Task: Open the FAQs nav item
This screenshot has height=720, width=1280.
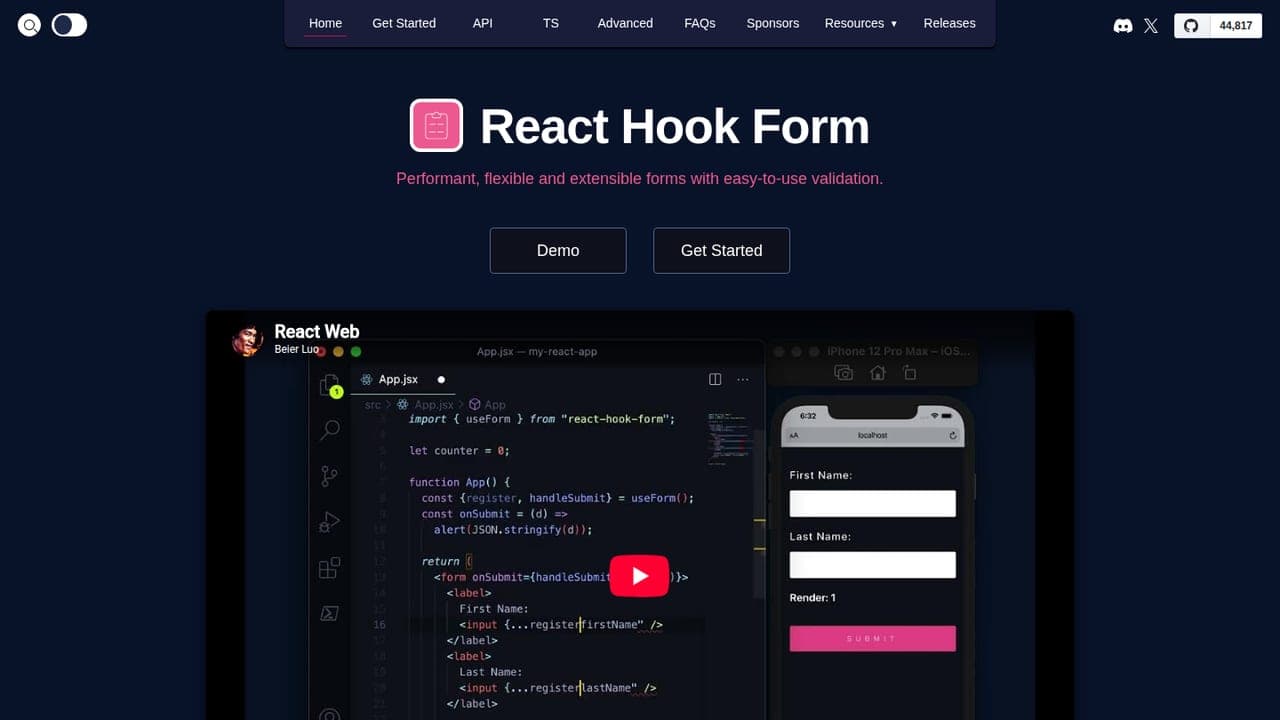Action: [x=700, y=23]
